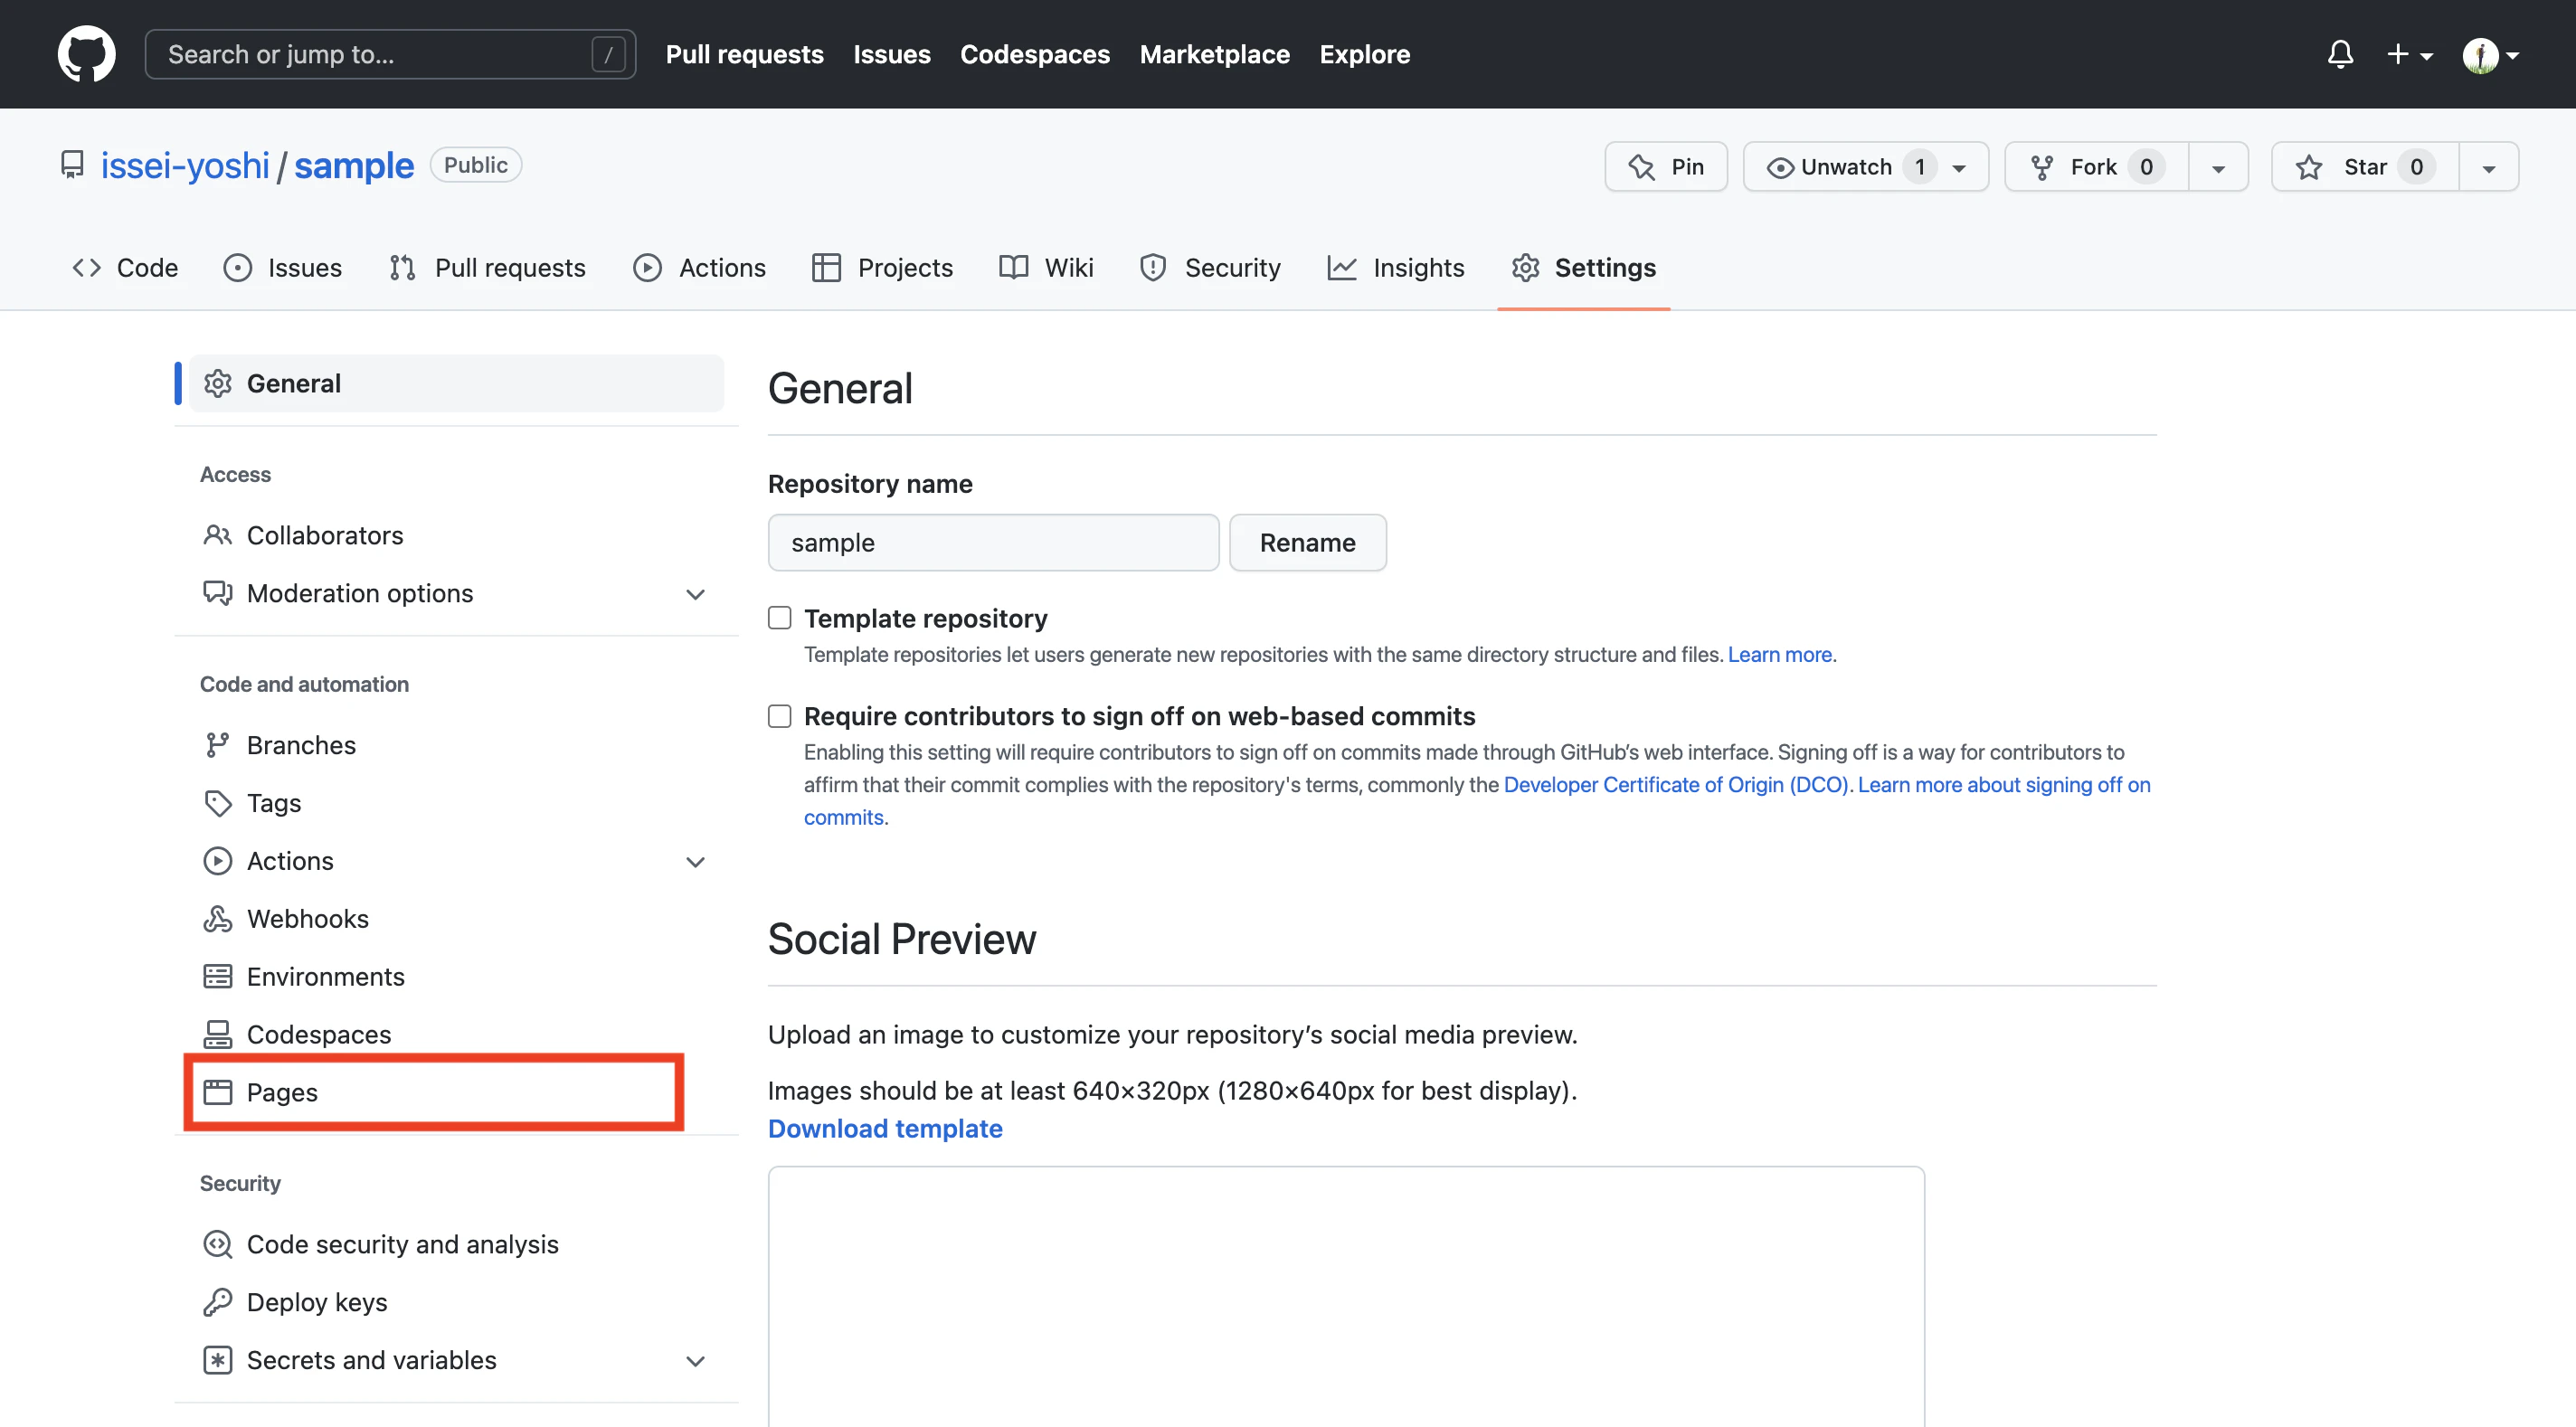Expand Secrets and variables section
Image resolution: width=2576 pixels, height=1427 pixels.
coord(695,1361)
